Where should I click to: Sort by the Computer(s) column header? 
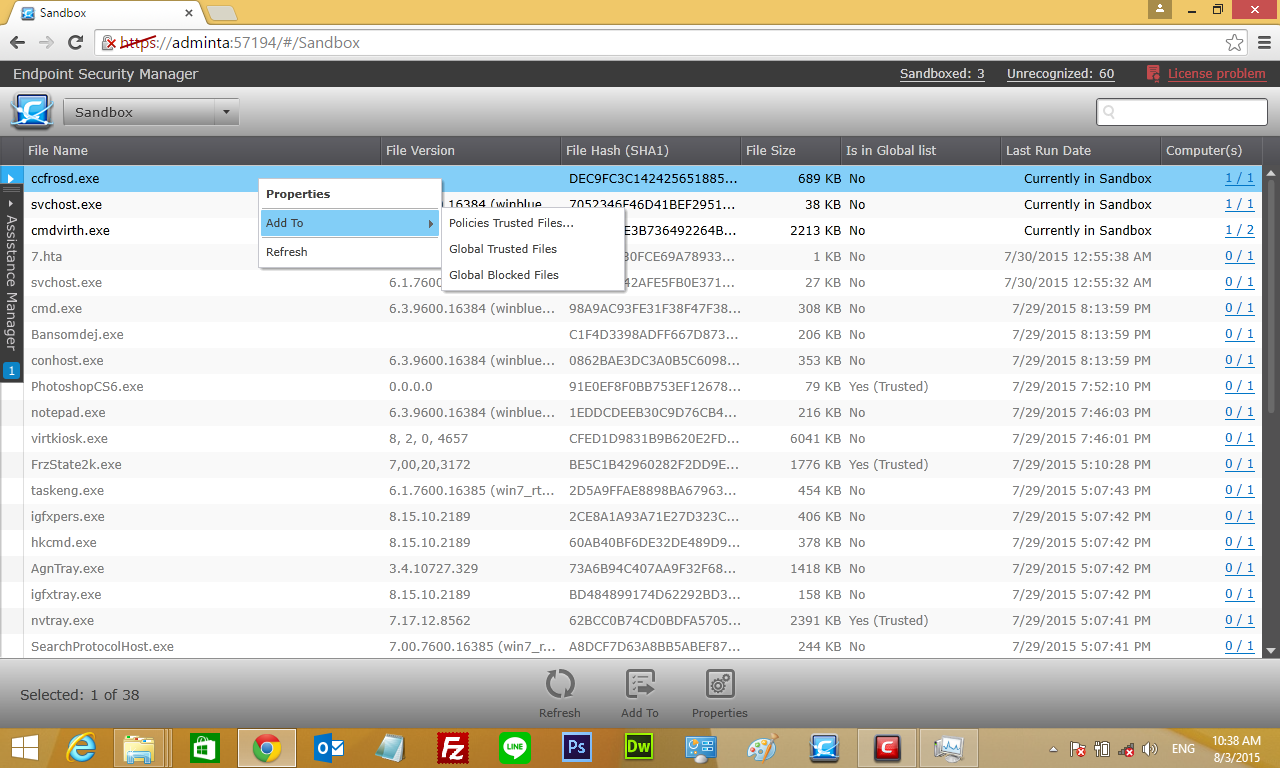click(1212, 150)
